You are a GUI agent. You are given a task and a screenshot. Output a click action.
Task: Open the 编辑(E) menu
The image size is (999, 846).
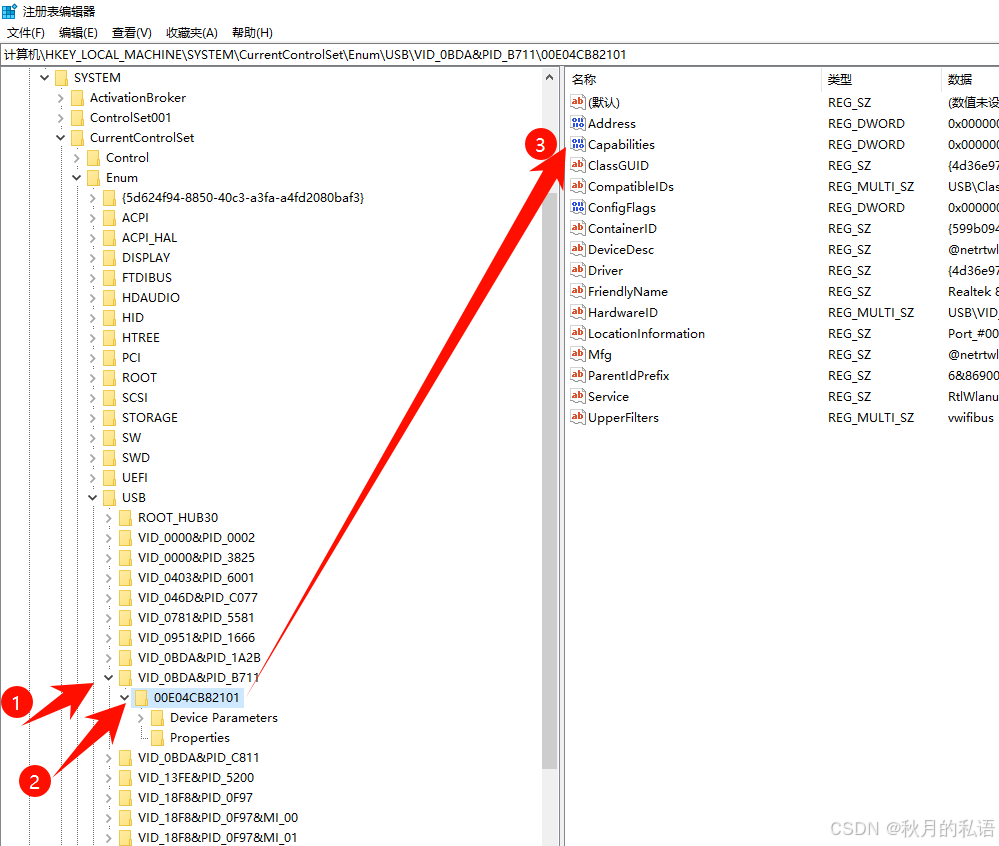click(x=78, y=32)
